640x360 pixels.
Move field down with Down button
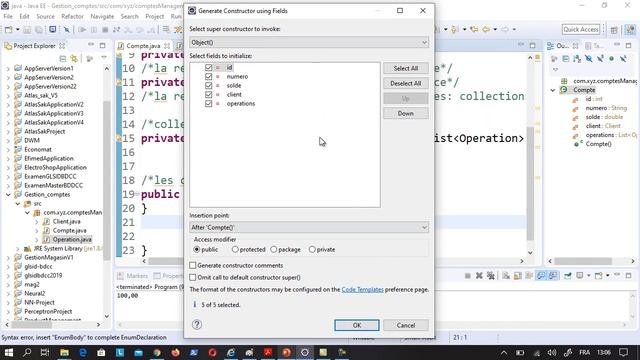click(x=406, y=113)
